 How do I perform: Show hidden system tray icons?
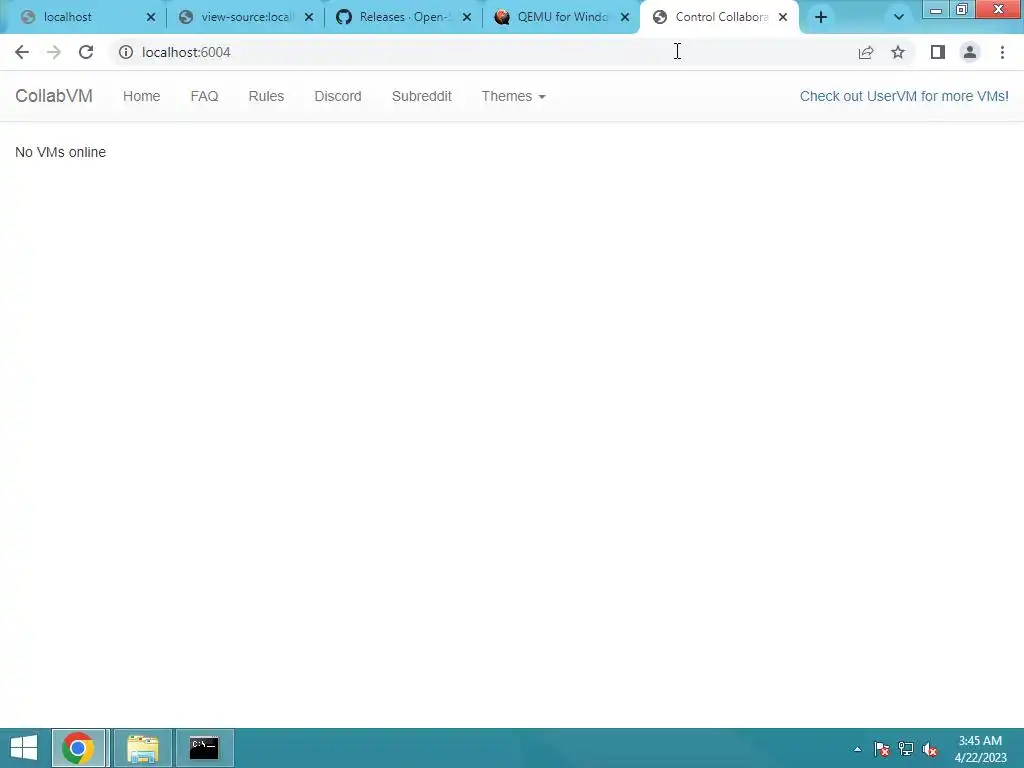pyautogui.click(x=857, y=749)
